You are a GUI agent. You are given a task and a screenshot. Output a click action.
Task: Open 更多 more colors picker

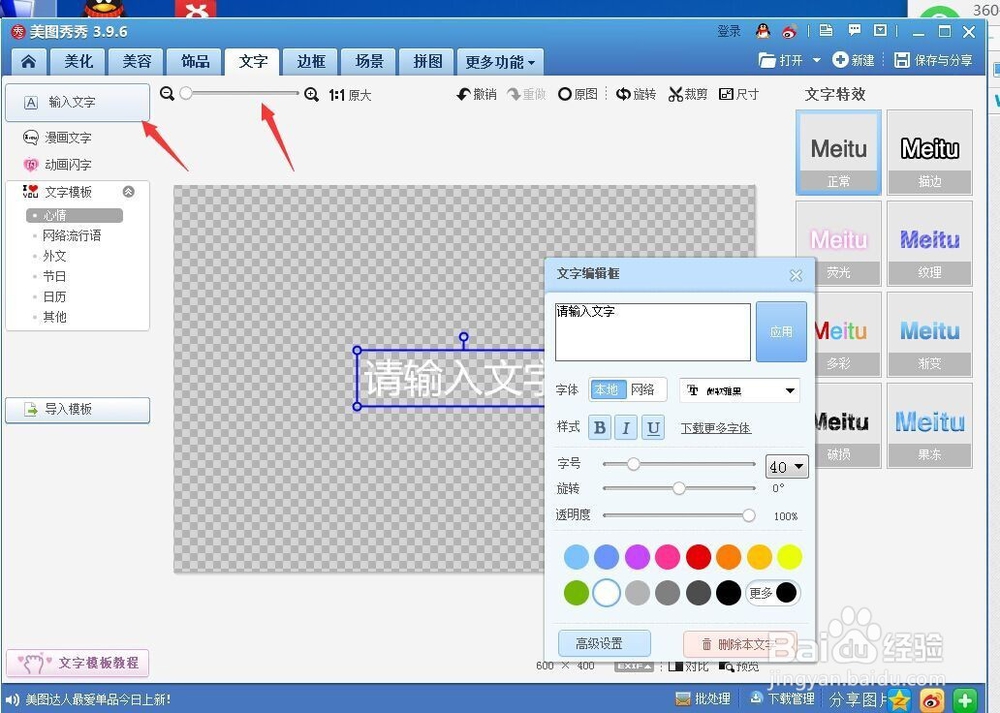tap(772, 592)
